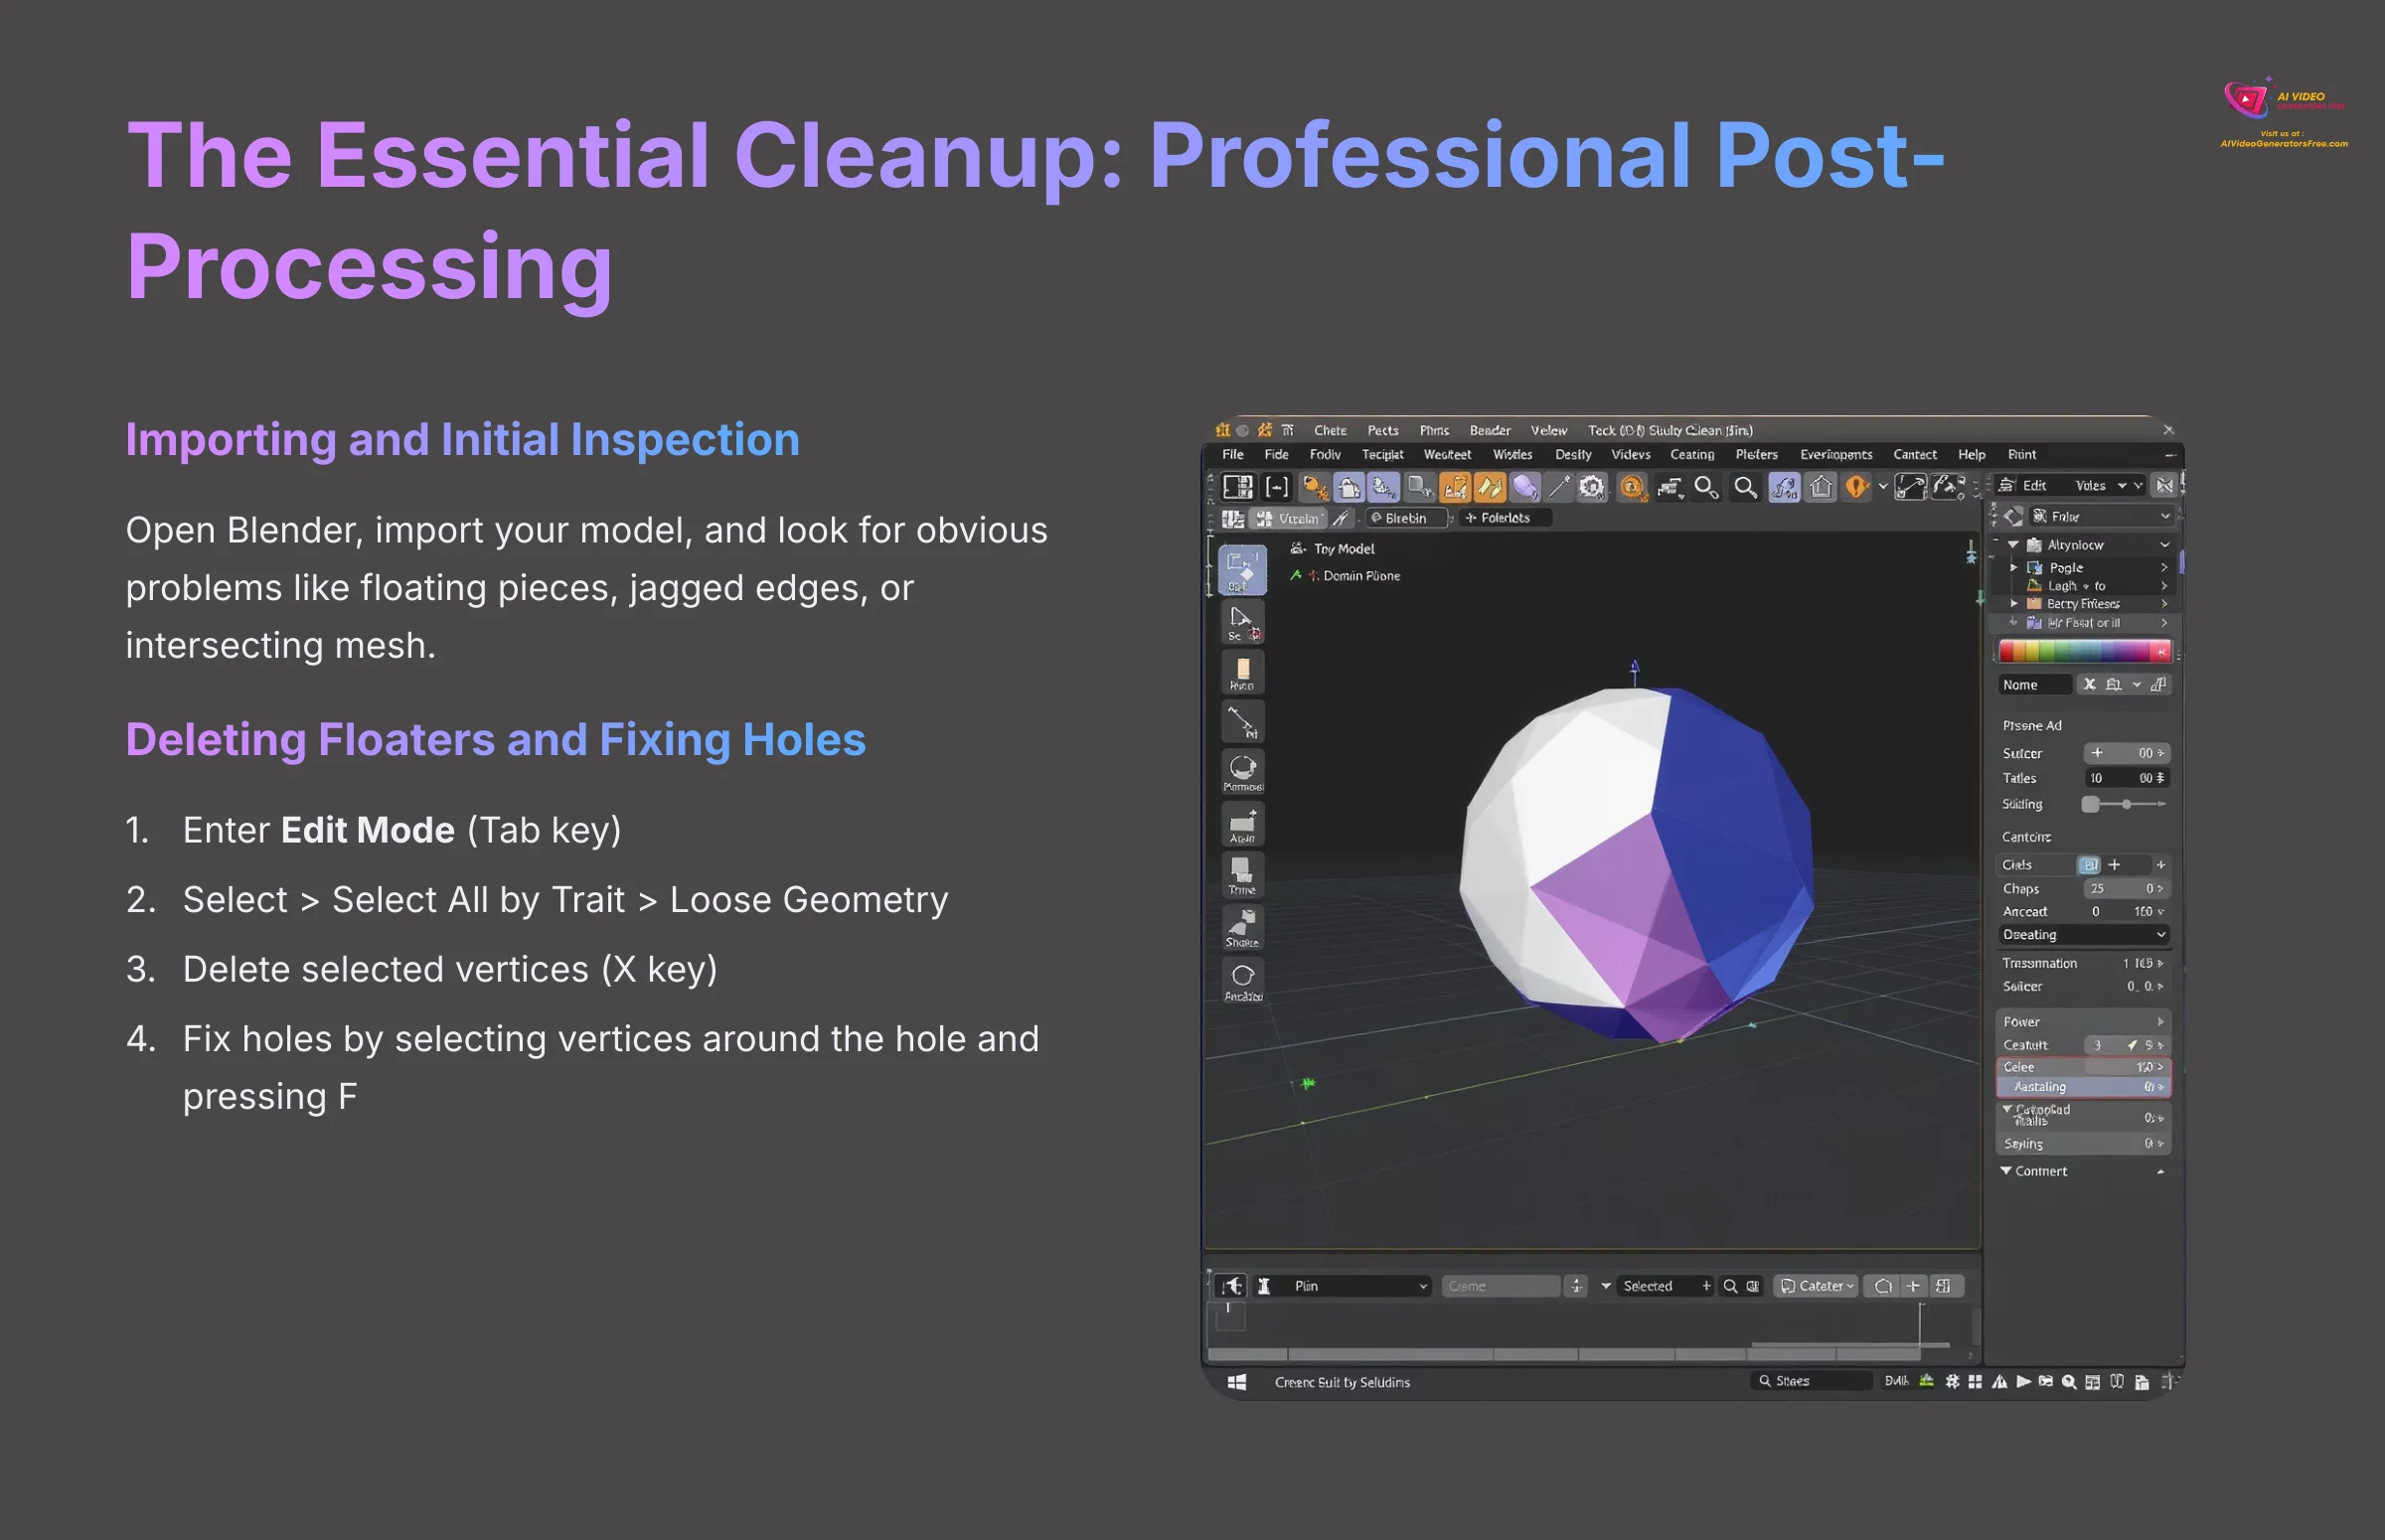Image resolution: width=2385 pixels, height=1540 pixels.
Task: Open the Help menu
Action: [x=1971, y=454]
